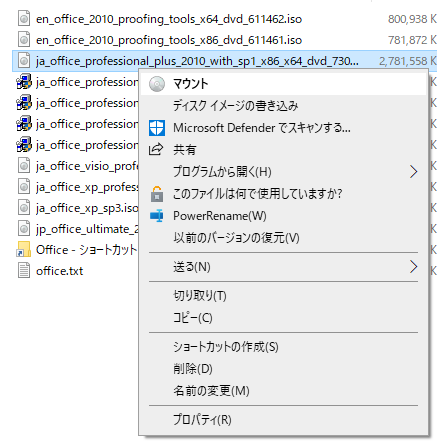Click the ISO icon for en_office_2010 x64
This screenshot has width=437, height=441.
tap(24, 19)
